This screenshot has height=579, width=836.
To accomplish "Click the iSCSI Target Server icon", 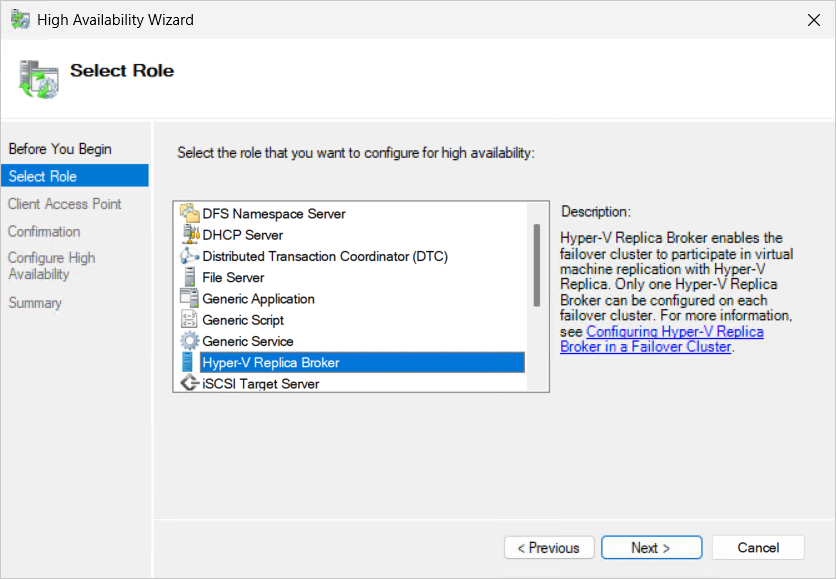I will point(188,383).
